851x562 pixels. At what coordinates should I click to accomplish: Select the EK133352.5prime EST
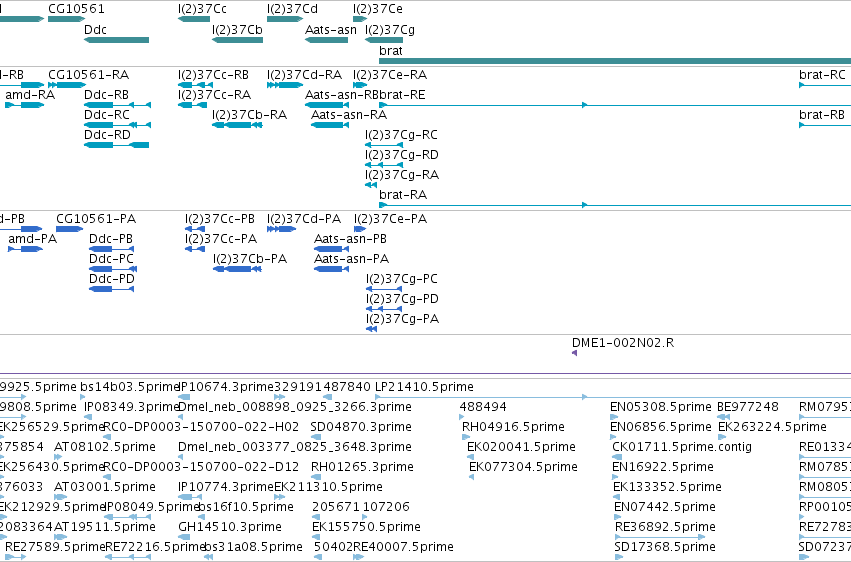617,498
